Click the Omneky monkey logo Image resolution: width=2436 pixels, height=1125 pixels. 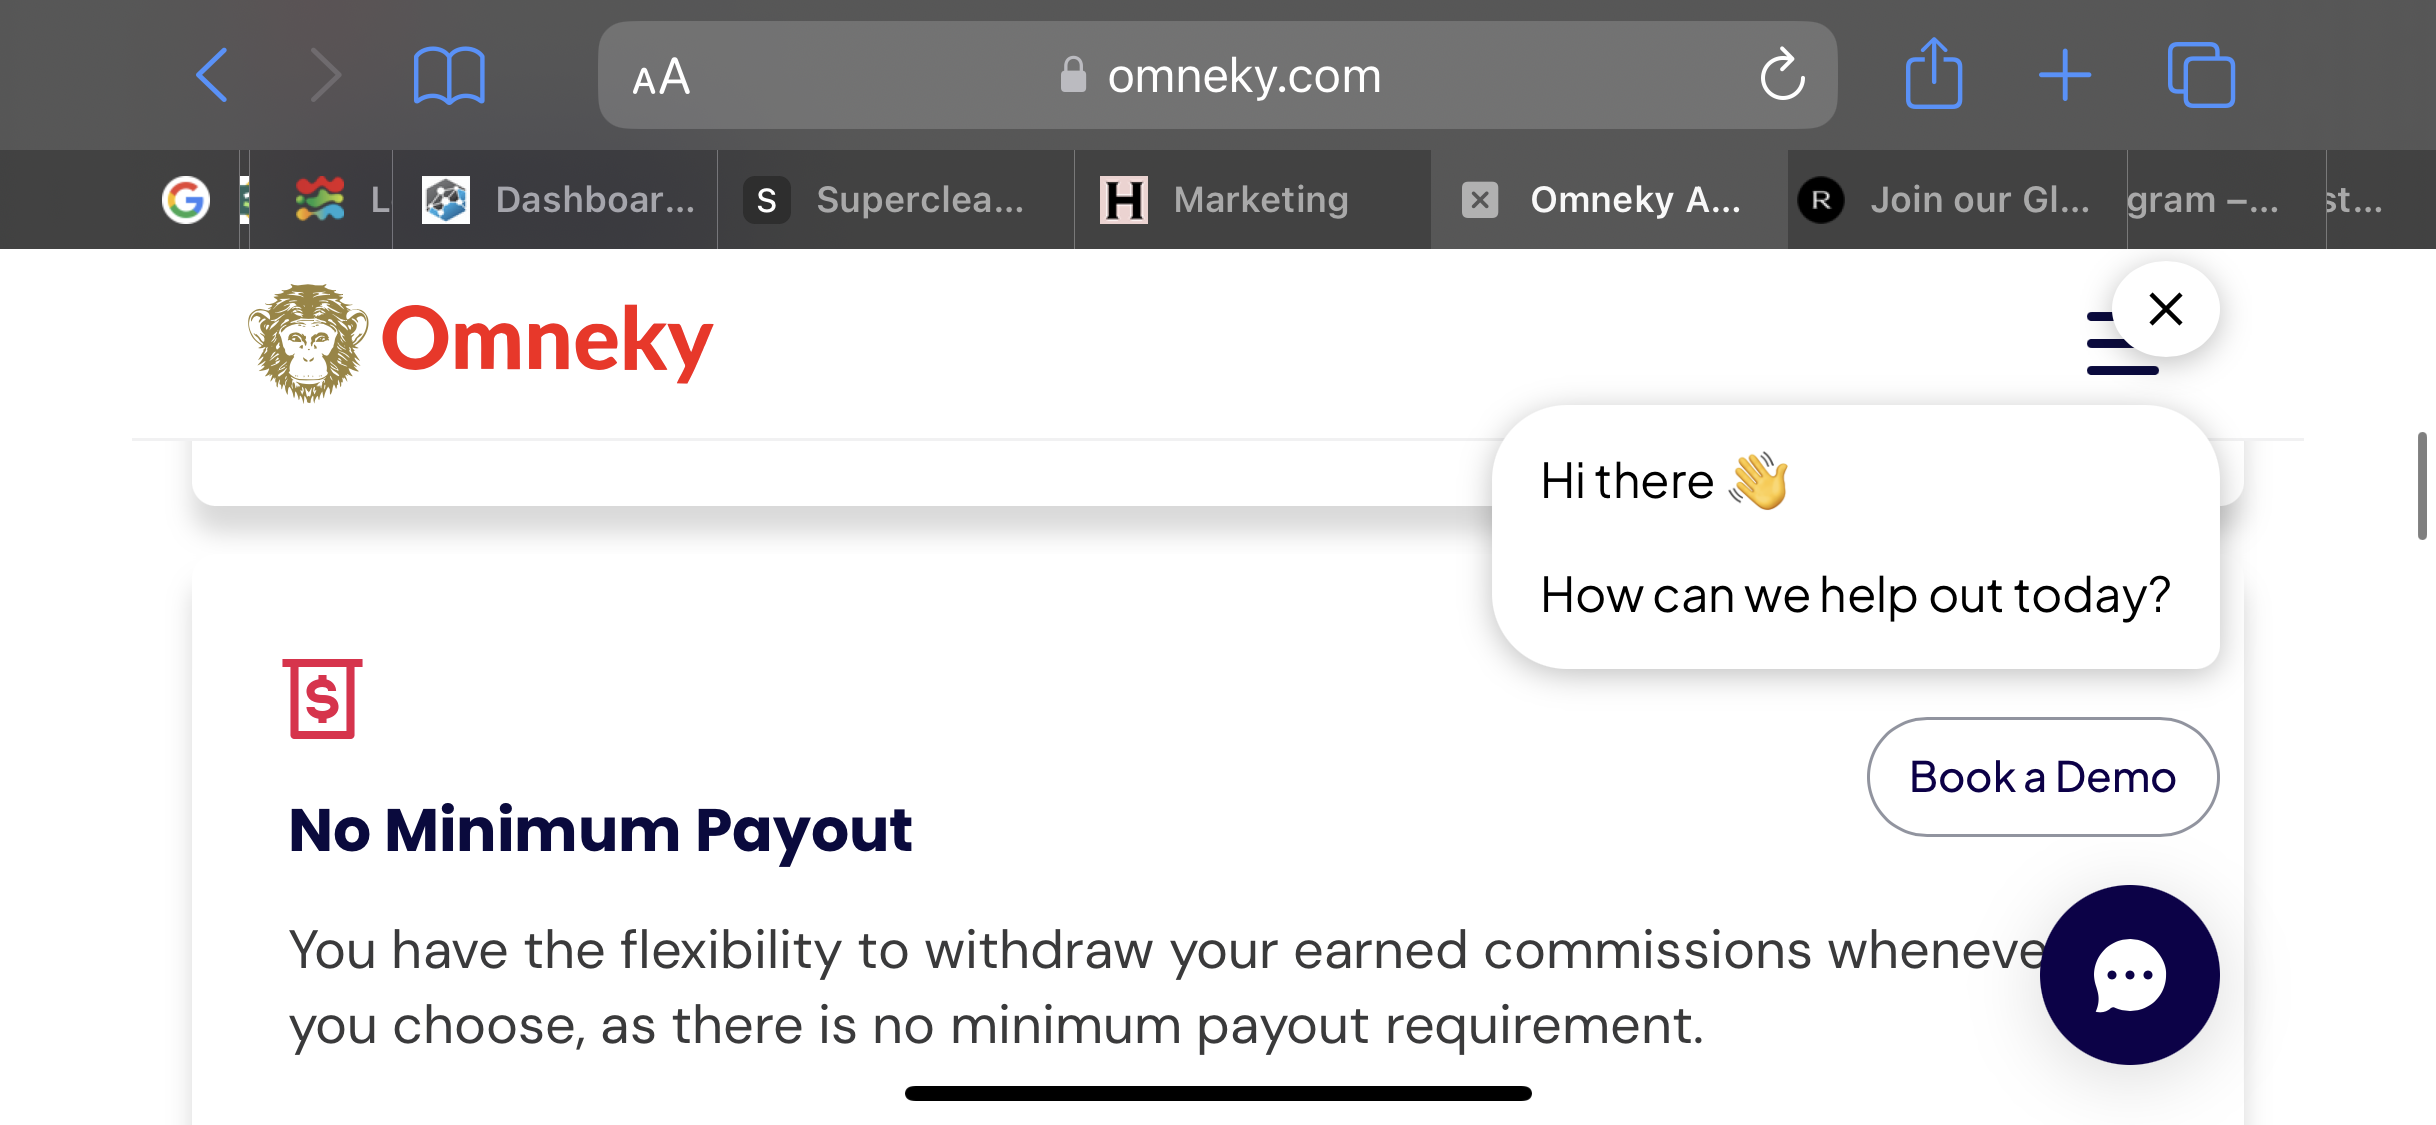(309, 342)
